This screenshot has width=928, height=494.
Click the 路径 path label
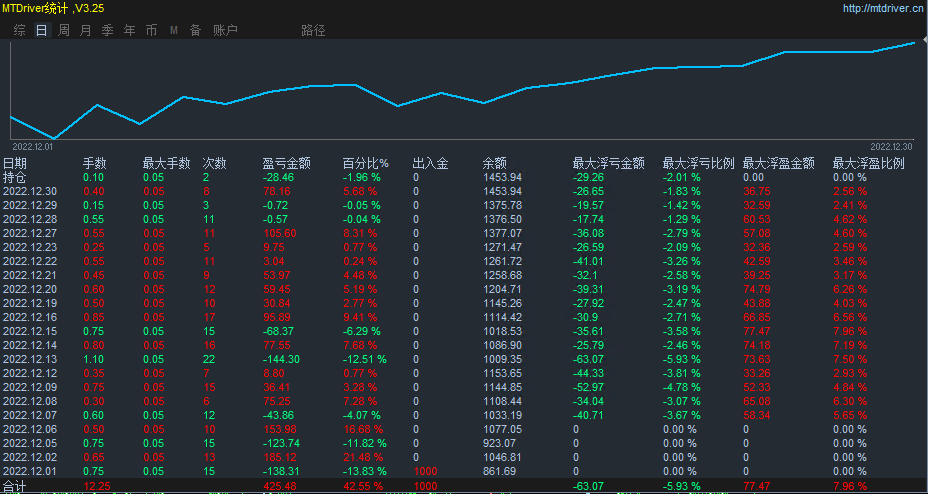[313, 31]
